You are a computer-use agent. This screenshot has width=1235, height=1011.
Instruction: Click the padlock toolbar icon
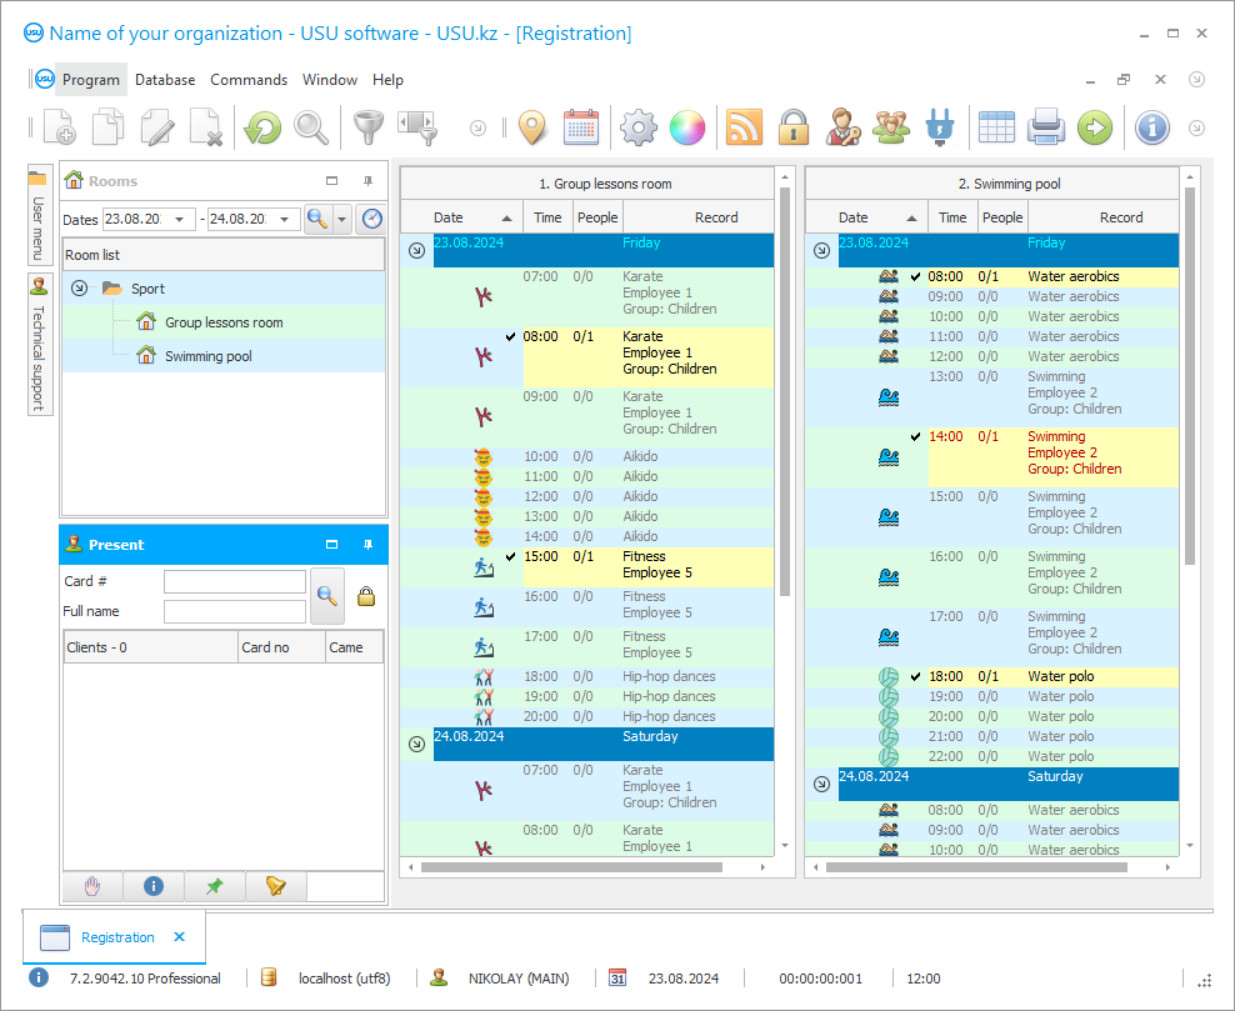tap(794, 128)
